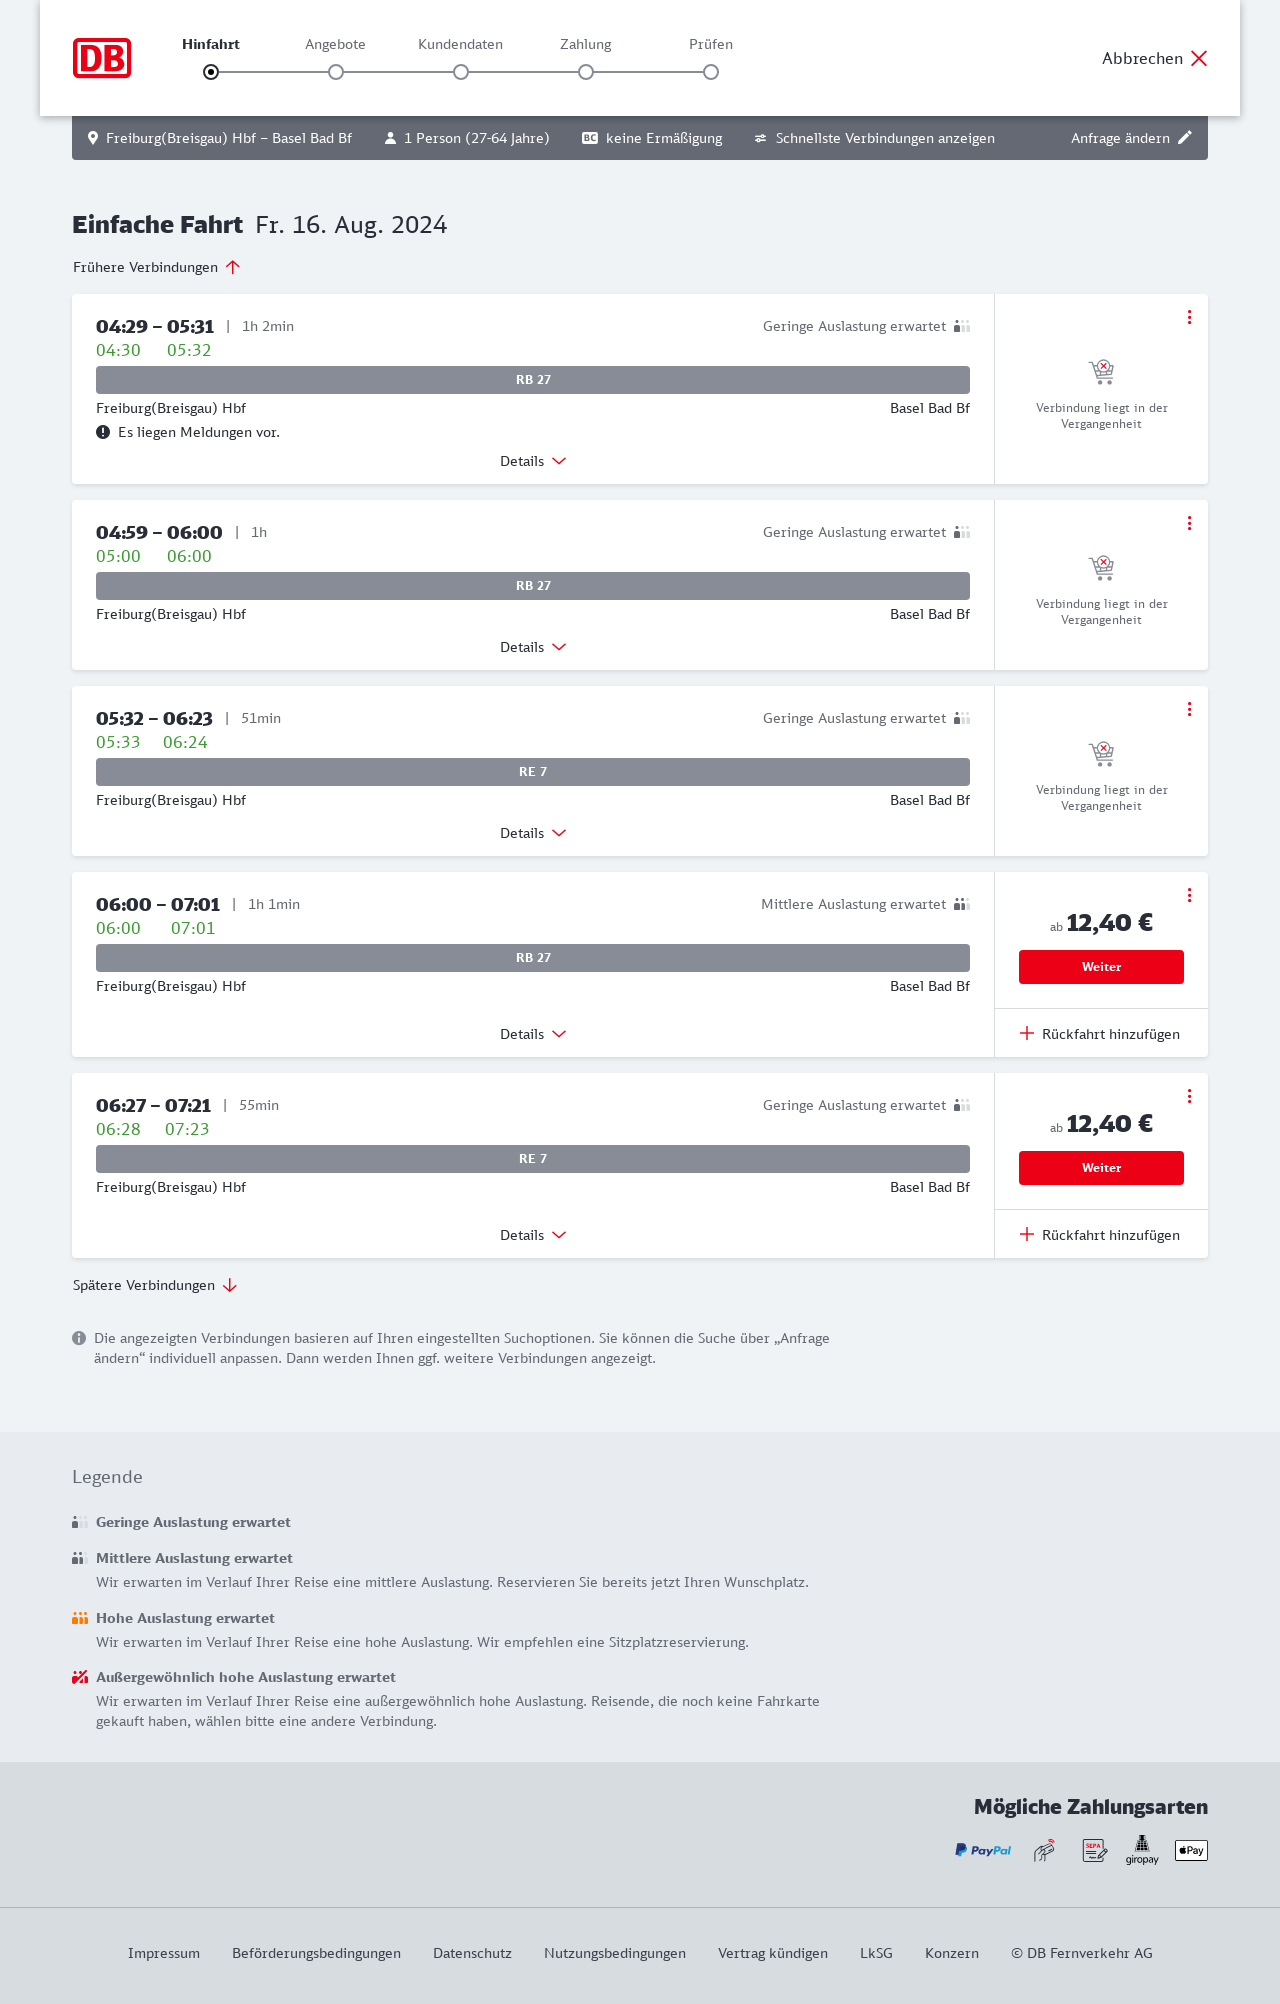This screenshot has height=2004, width=1280.
Task: Load Spätere Verbindungen
Action: [x=155, y=1285]
